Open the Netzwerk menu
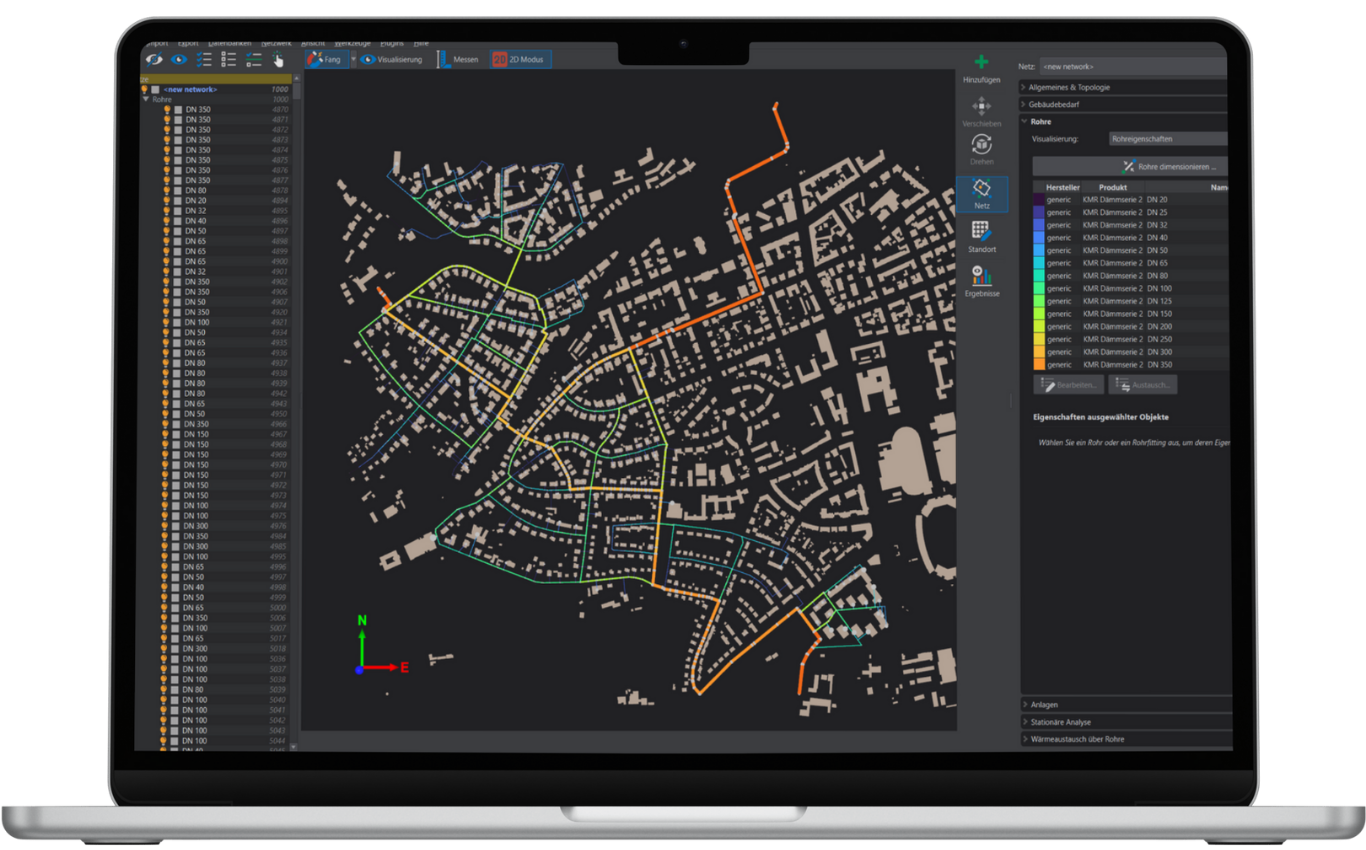 tap(276, 43)
